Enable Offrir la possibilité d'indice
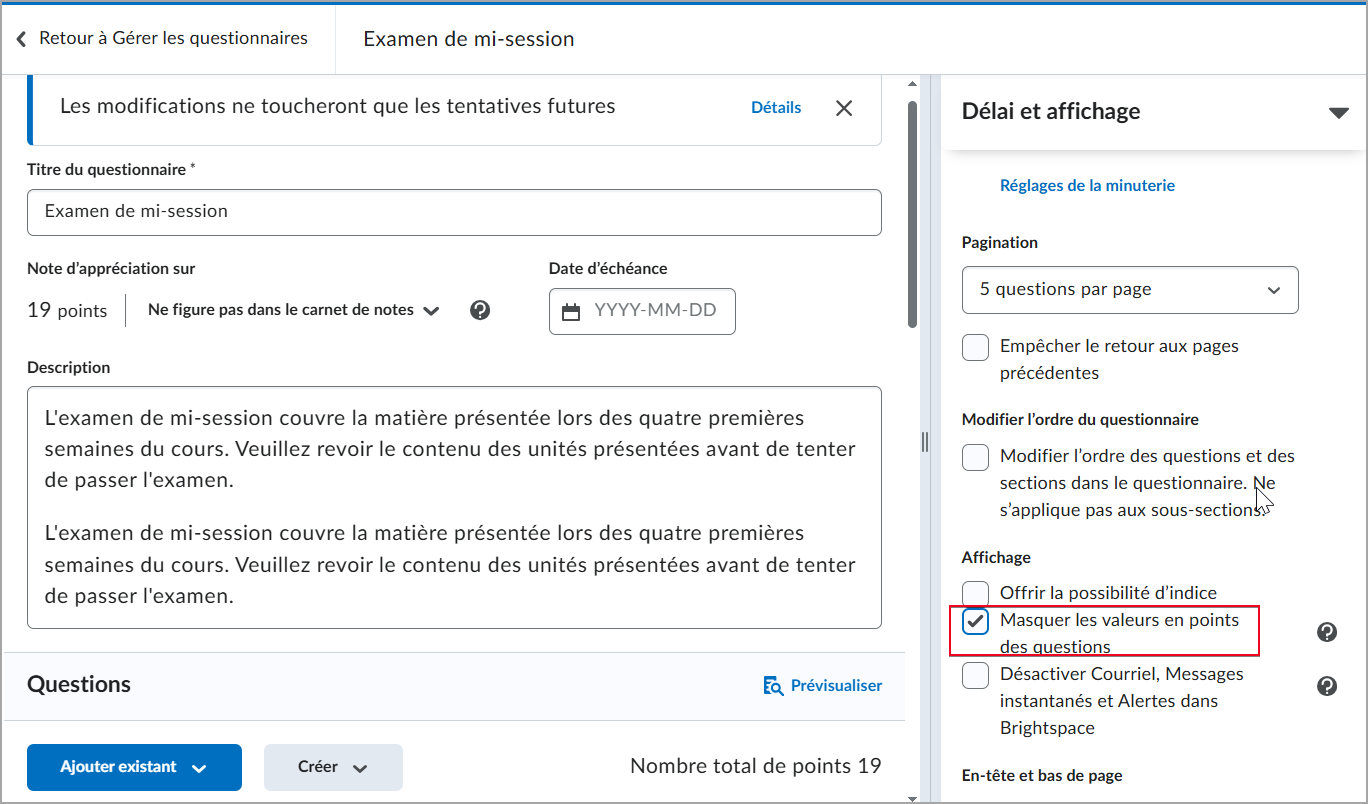The height and width of the screenshot is (804, 1368). [976, 592]
